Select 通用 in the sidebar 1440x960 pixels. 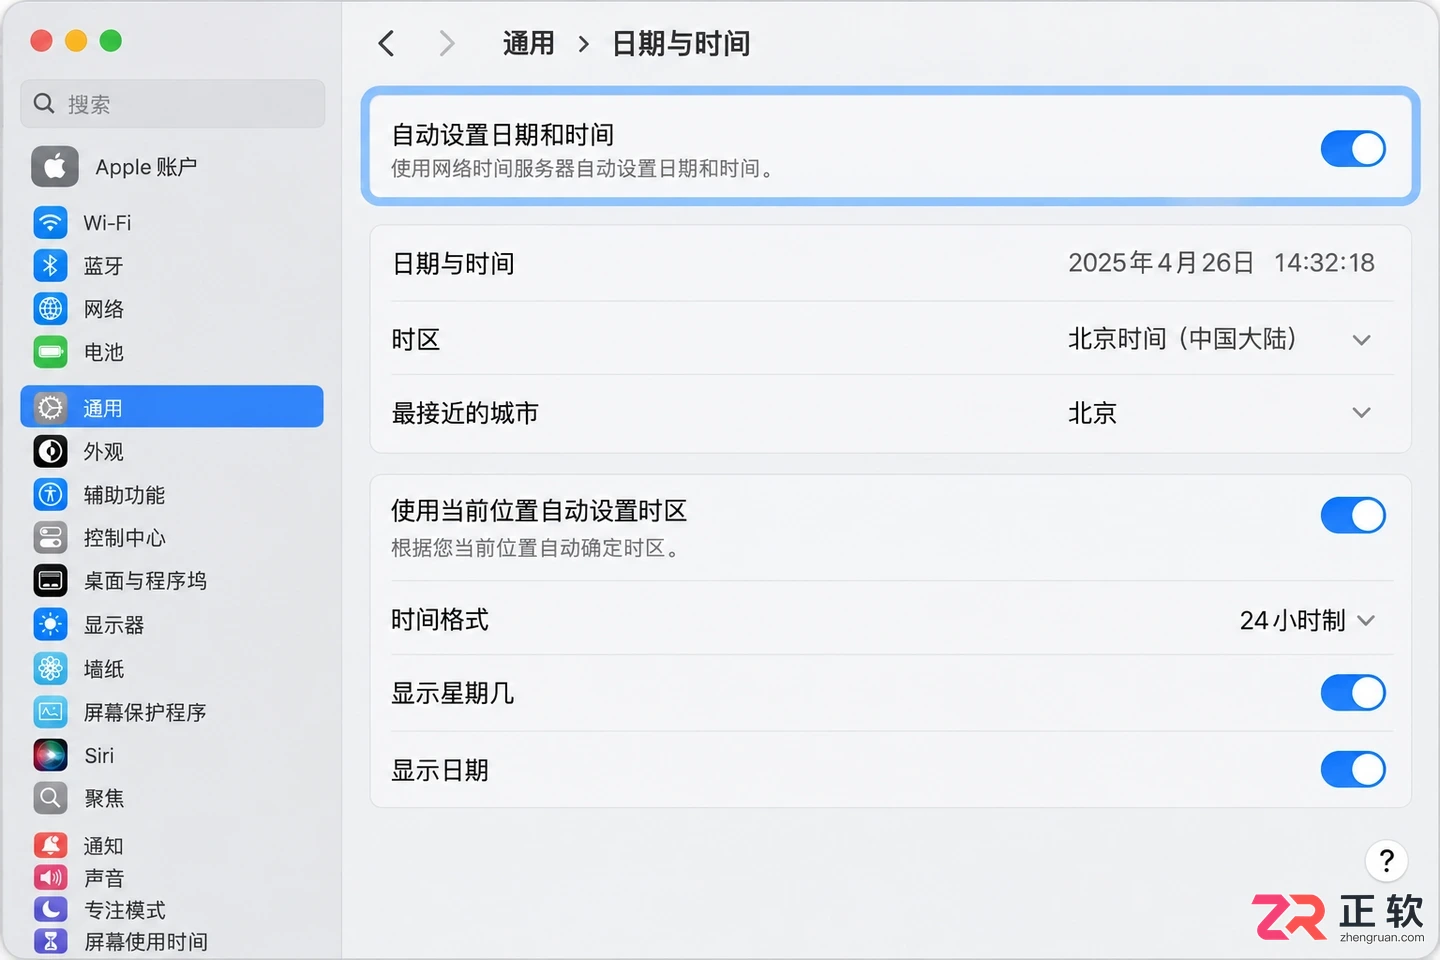pyautogui.click(x=172, y=407)
